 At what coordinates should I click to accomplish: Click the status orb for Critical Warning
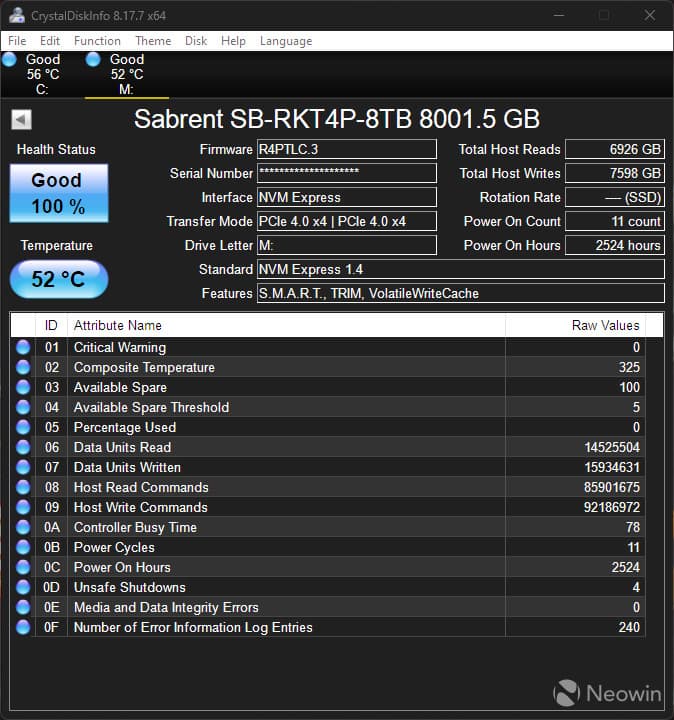pos(23,347)
